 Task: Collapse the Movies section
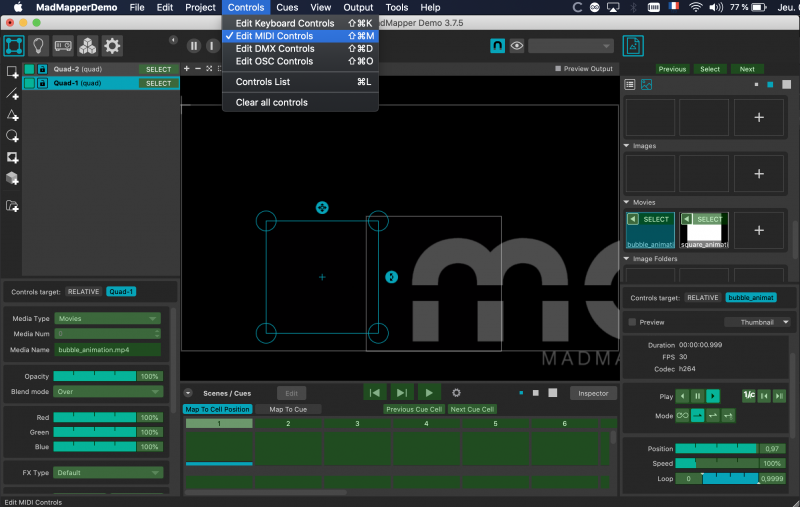pyautogui.click(x=627, y=202)
